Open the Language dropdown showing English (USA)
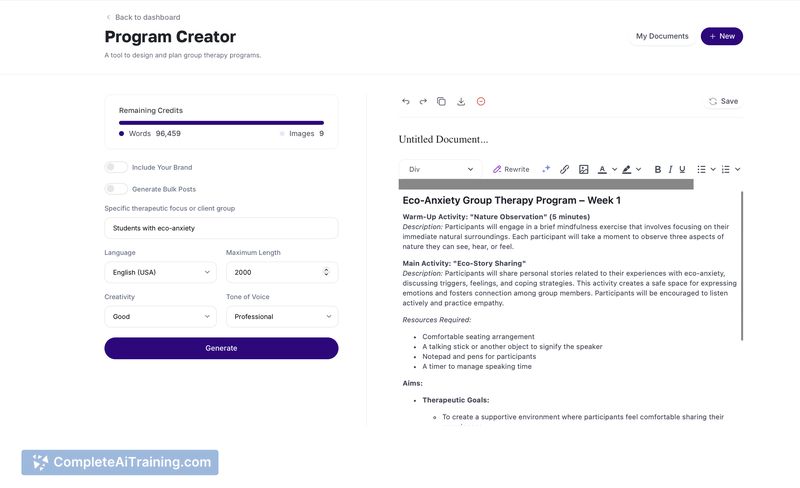Screen dimensions: 800x488 [160, 272]
